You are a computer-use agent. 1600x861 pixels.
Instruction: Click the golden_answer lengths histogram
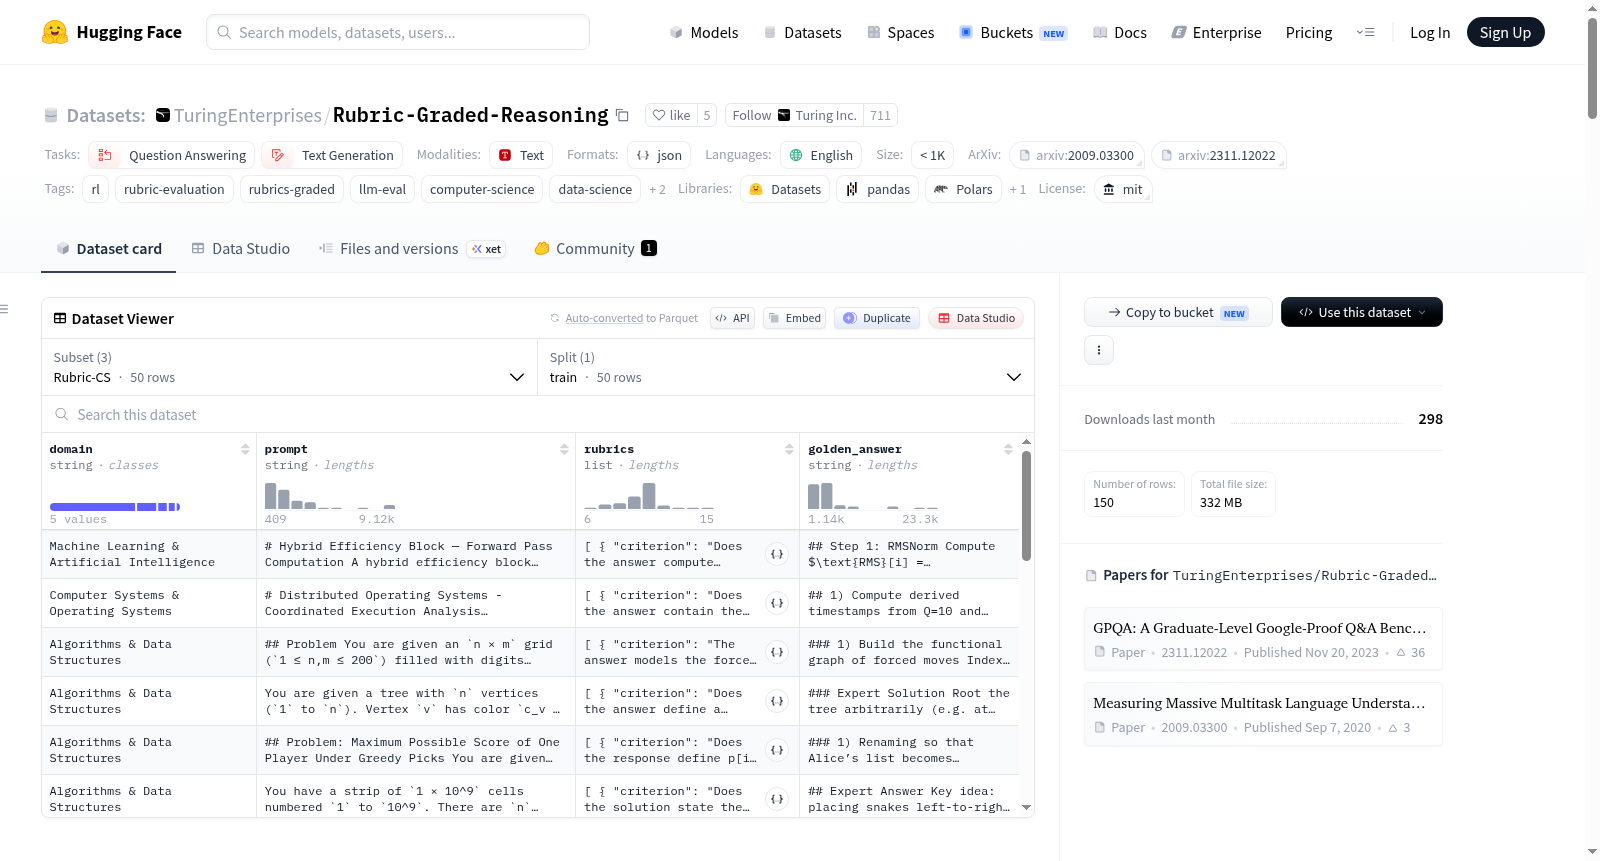coord(873,495)
